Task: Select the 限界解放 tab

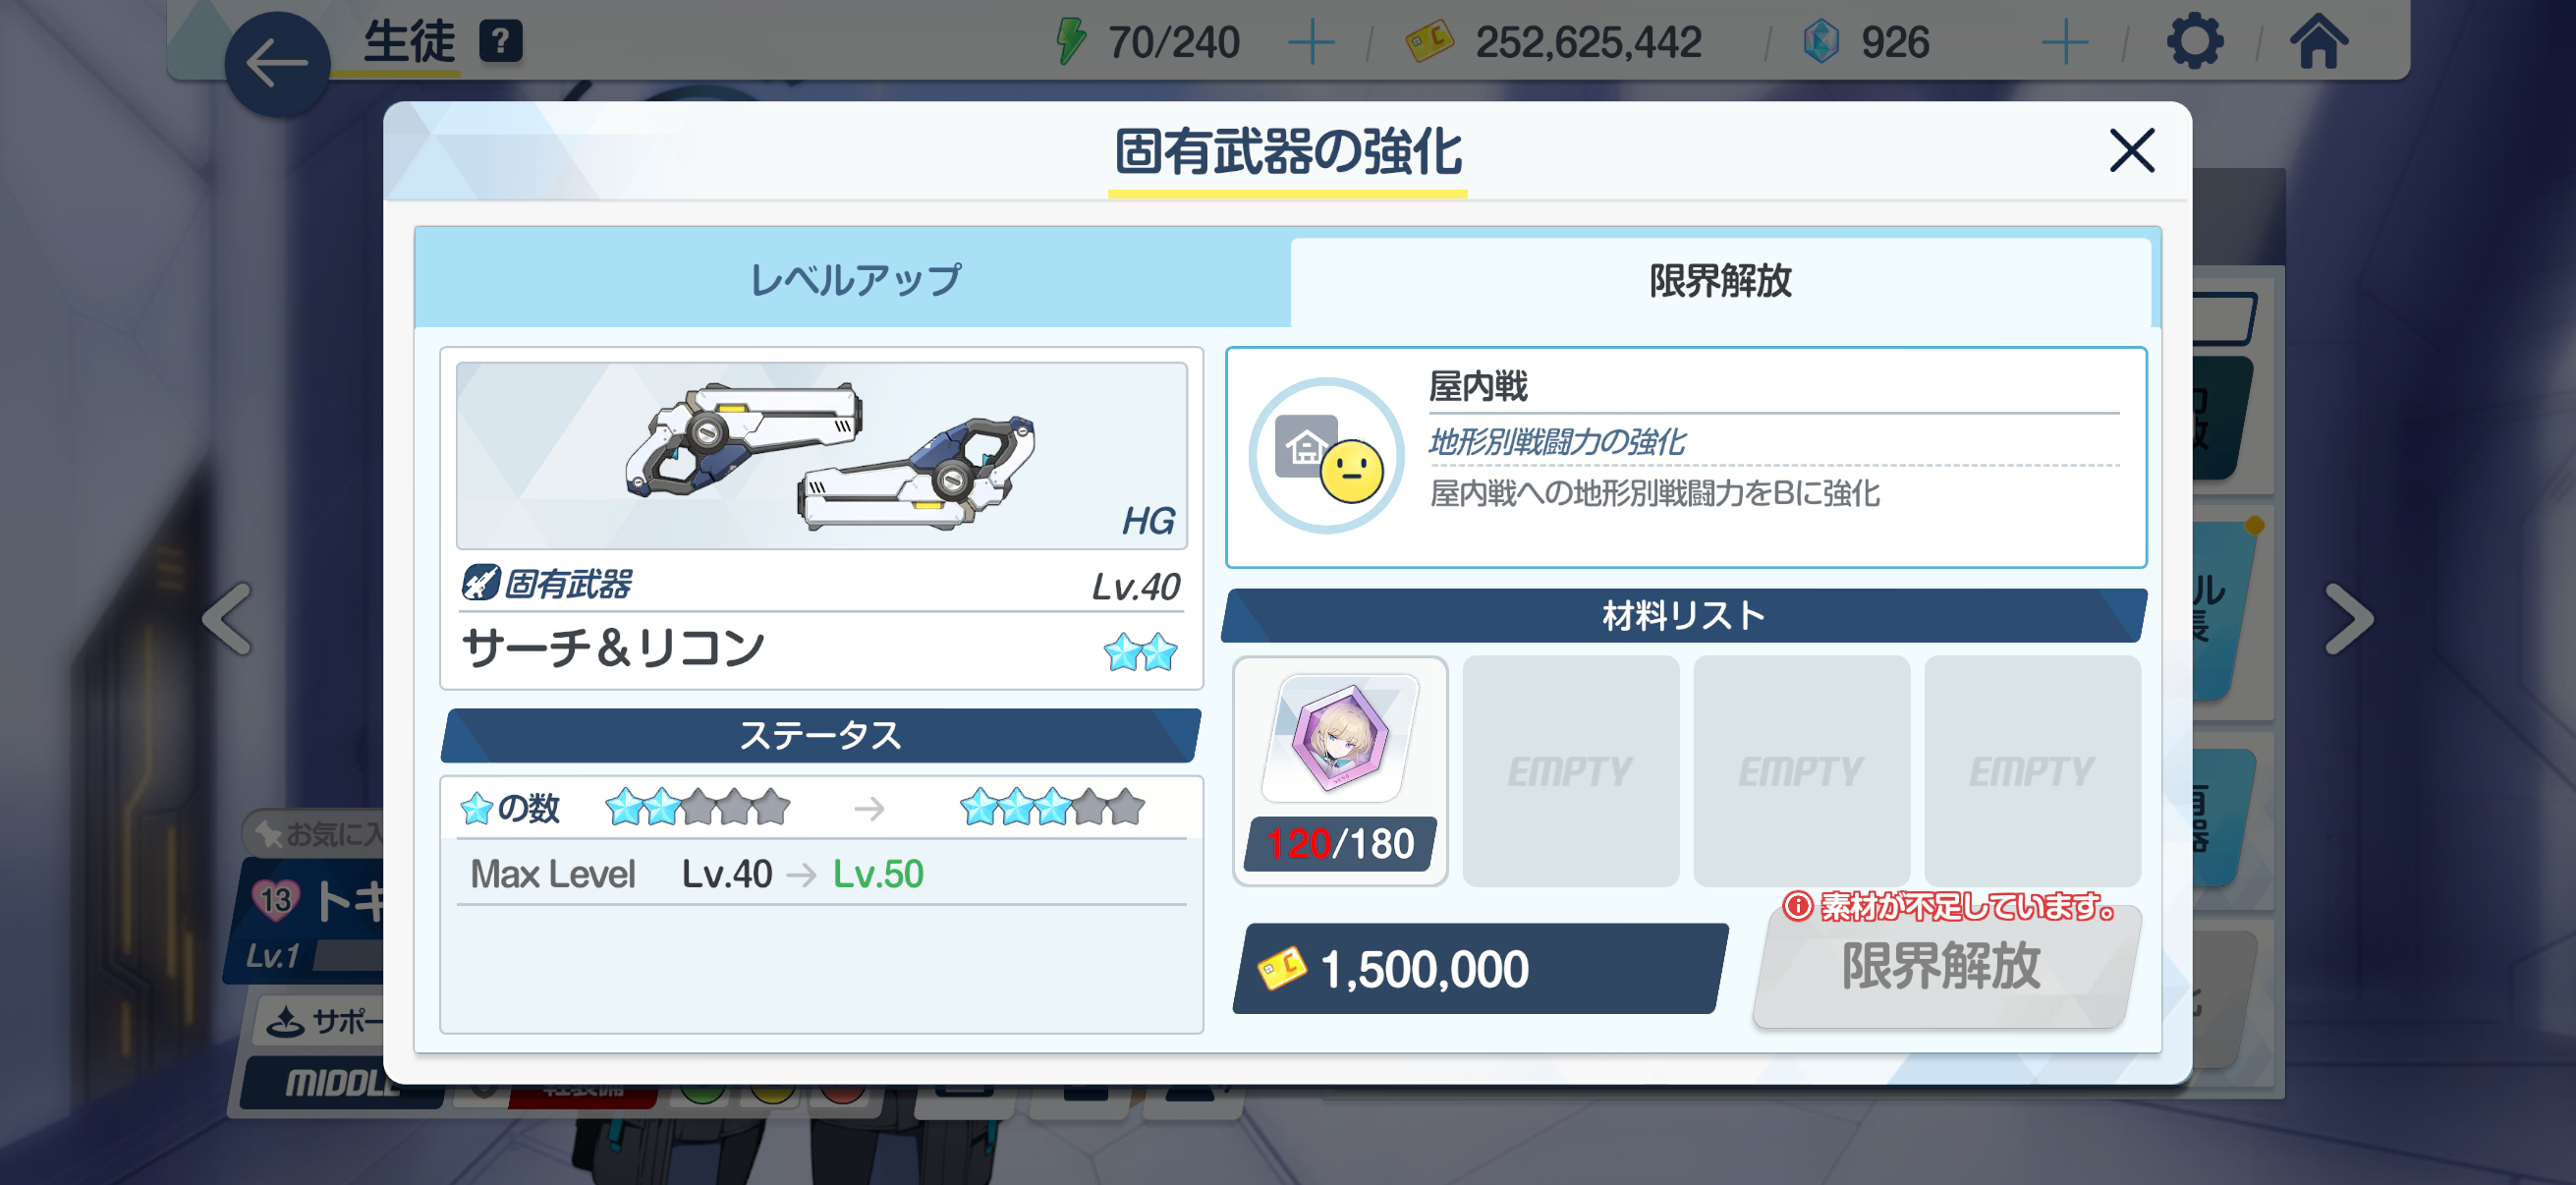Action: click(1720, 281)
